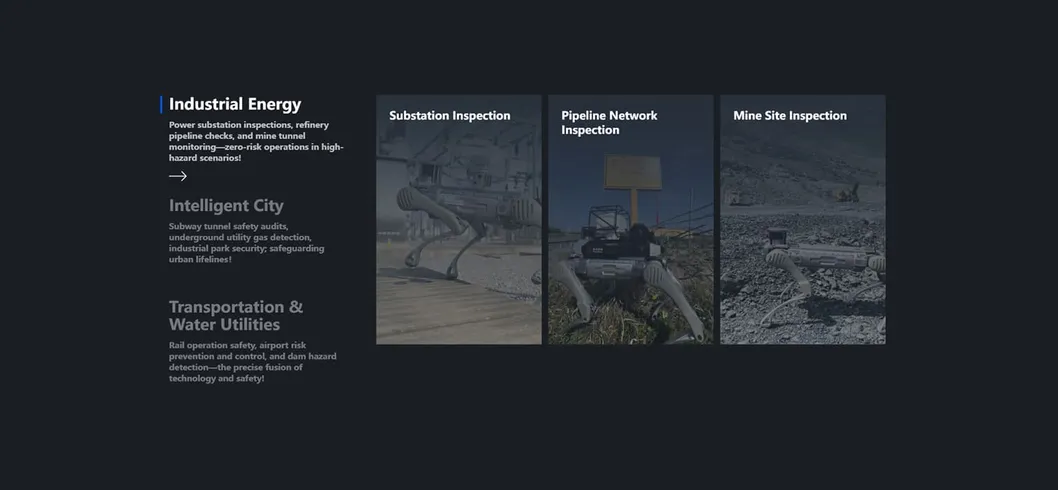Switch to the Intelligent City section
1058x490 pixels.
click(x=226, y=206)
